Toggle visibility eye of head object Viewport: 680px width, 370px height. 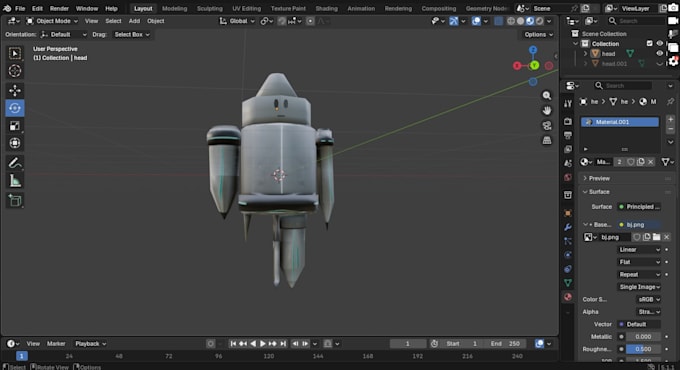(x=660, y=53)
